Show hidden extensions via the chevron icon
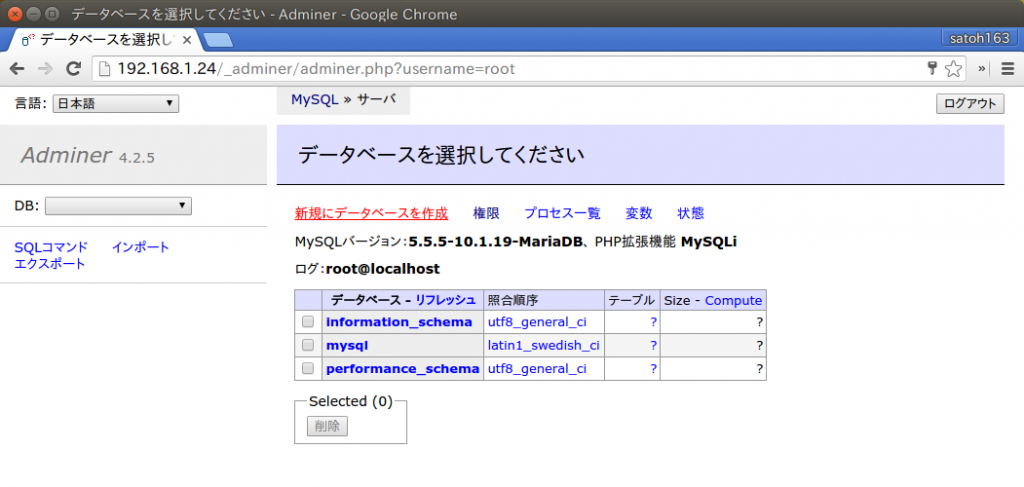Screen dimensions: 1024x487 point(981,69)
